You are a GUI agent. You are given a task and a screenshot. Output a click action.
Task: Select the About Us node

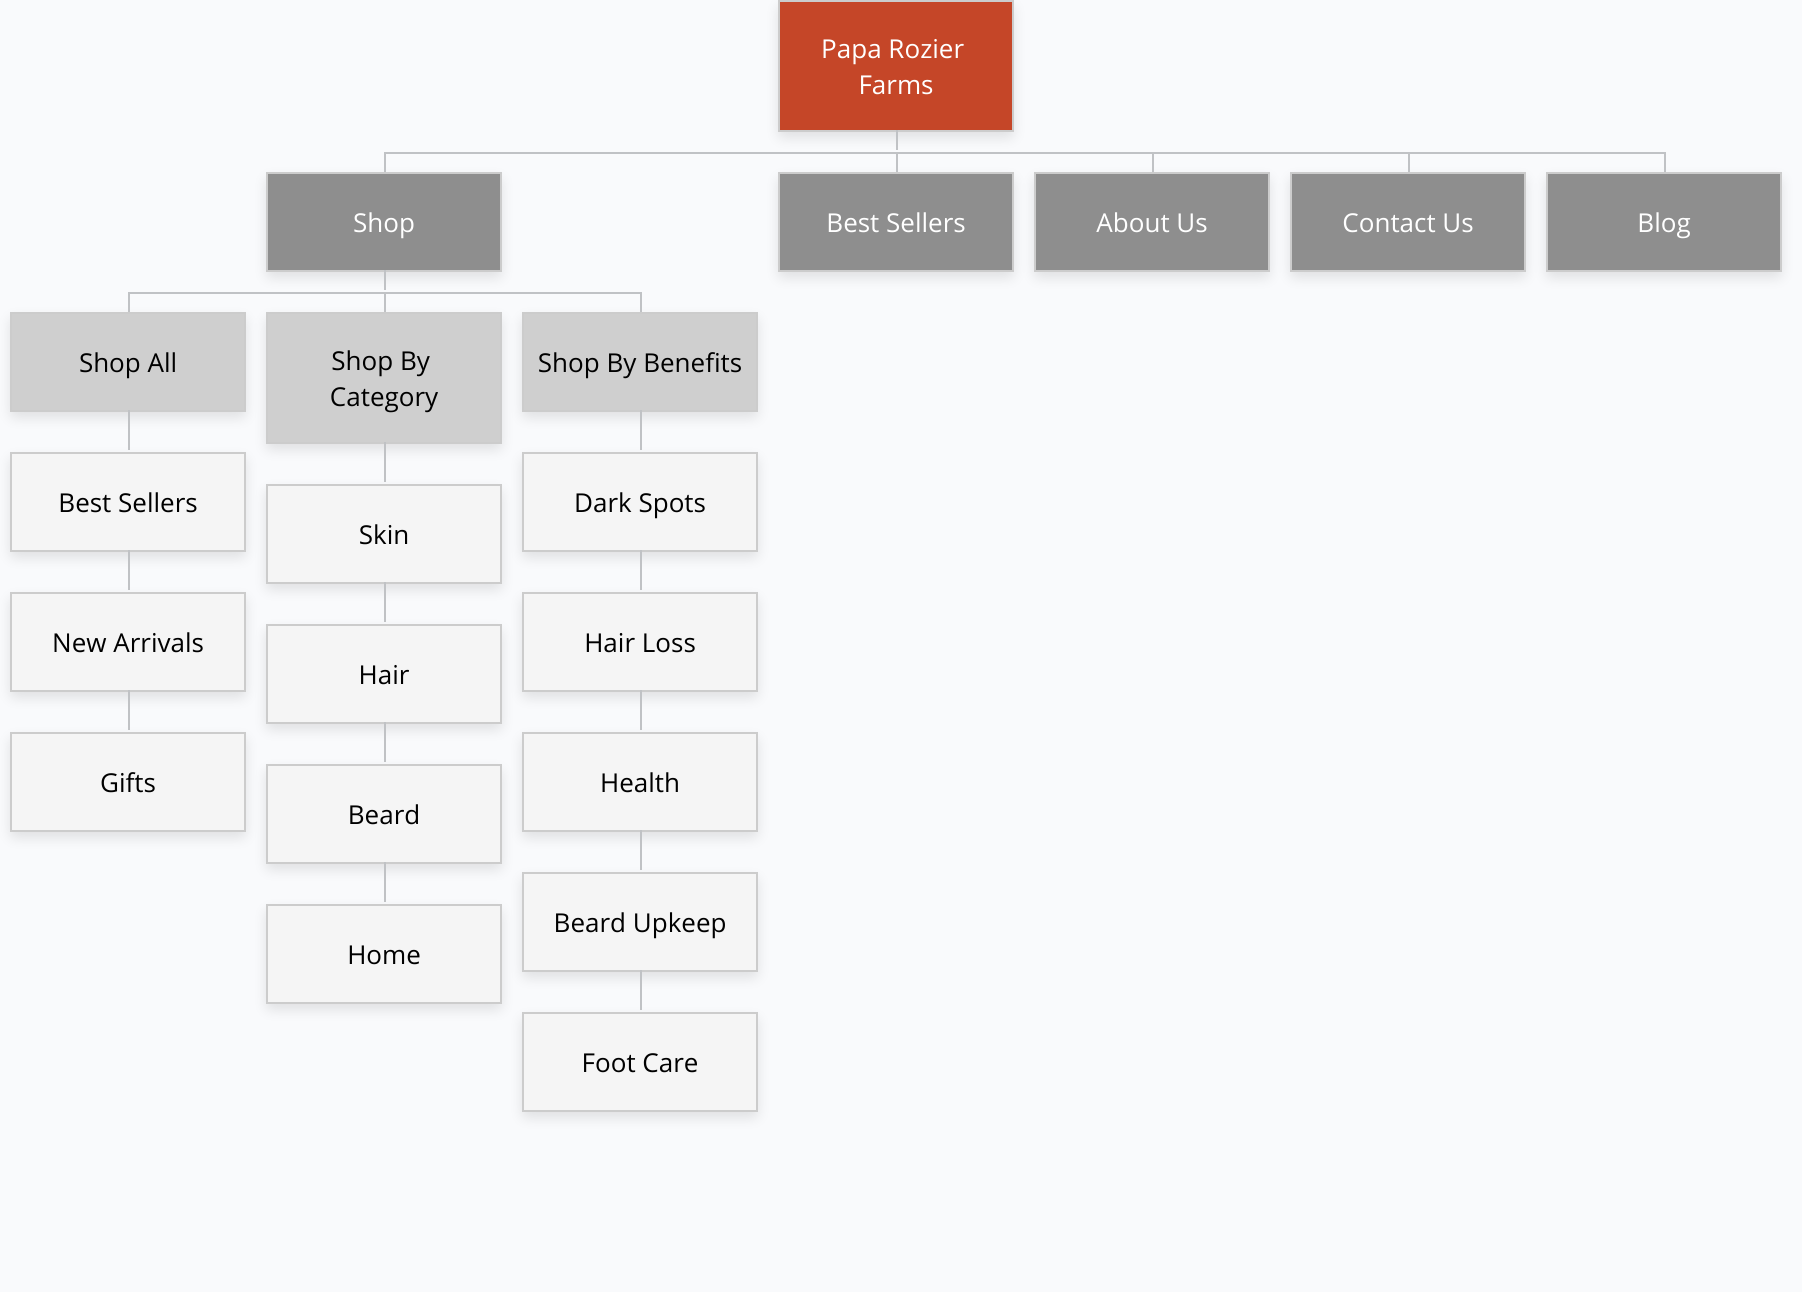1152,222
